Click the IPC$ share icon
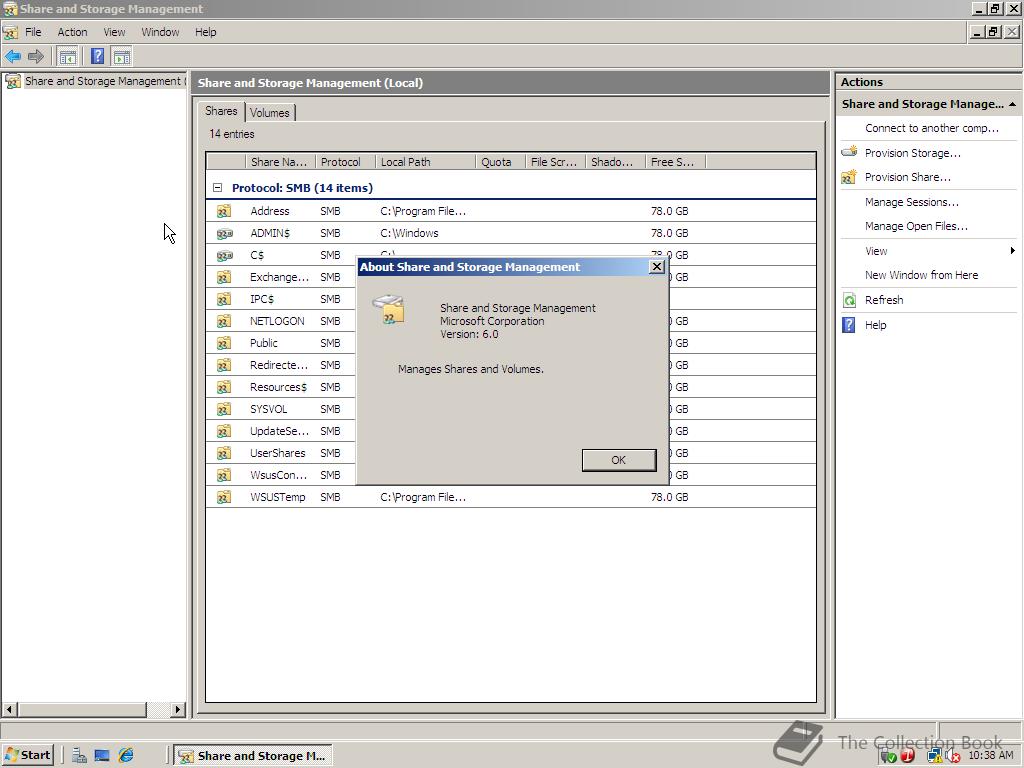The height and width of the screenshot is (768, 1024). tap(224, 299)
